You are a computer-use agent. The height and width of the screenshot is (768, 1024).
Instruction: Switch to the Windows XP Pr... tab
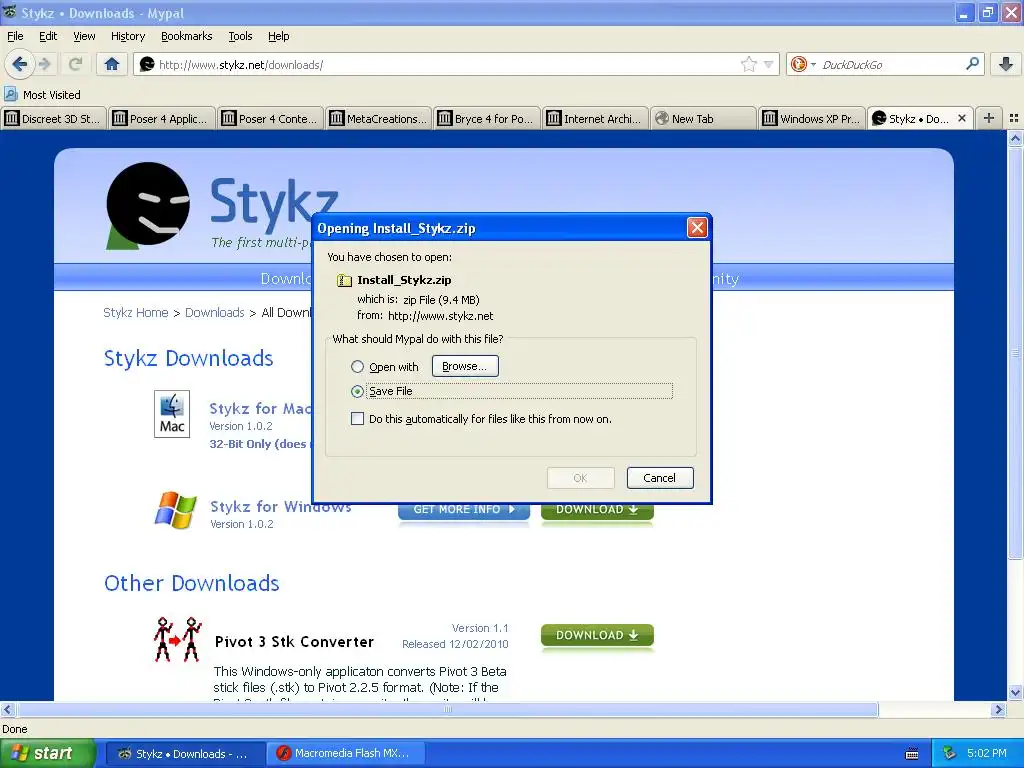[x=812, y=119]
